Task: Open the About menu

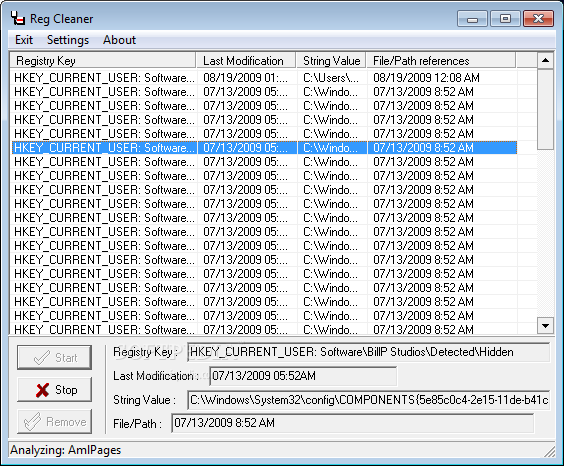Action: point(119,40)
